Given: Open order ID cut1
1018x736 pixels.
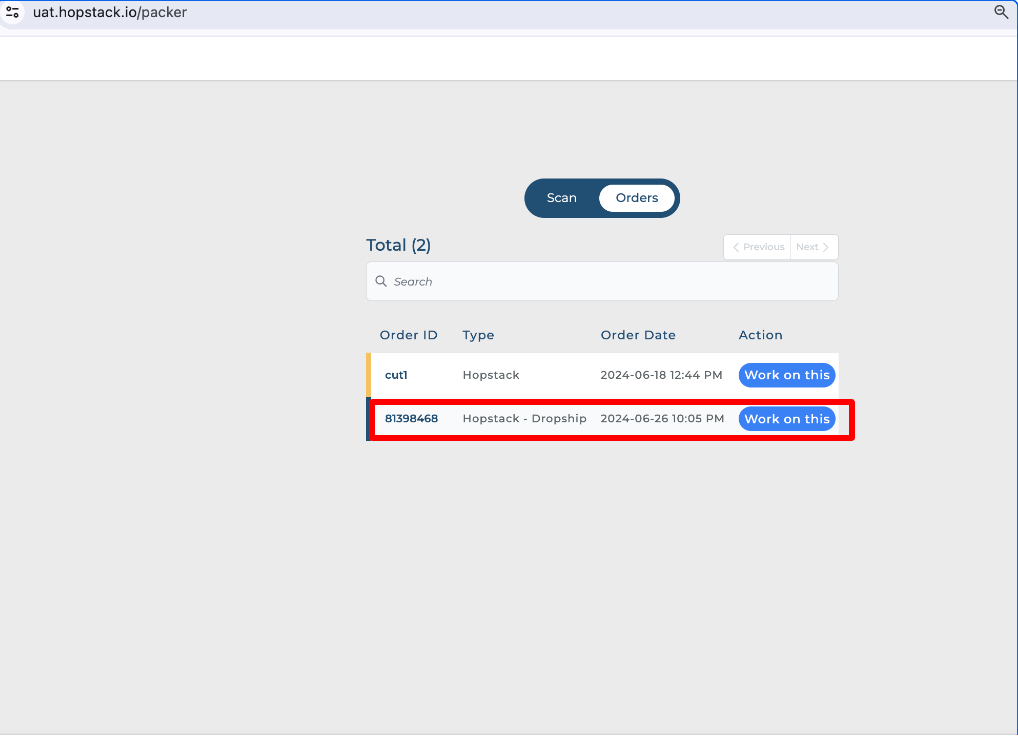Looking at the screenshot, I should tap(396, 375).
